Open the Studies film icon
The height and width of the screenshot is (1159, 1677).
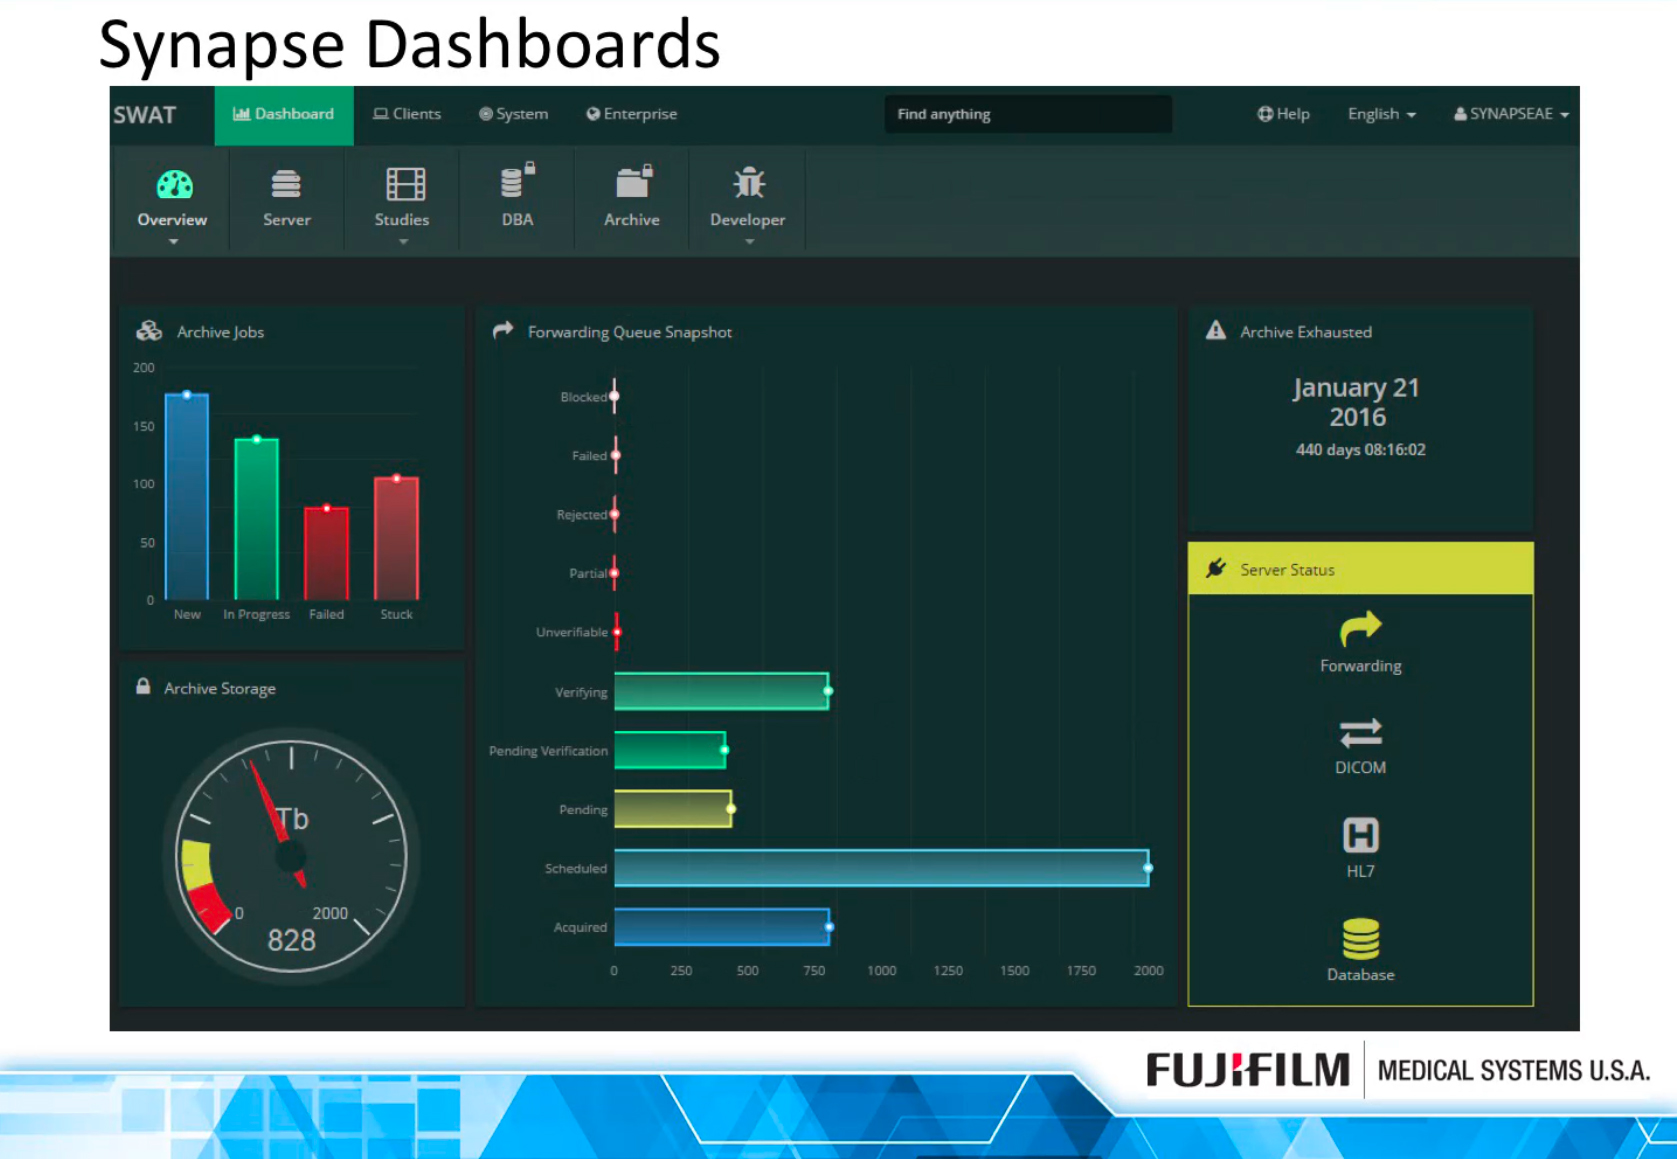pos(405,185)
